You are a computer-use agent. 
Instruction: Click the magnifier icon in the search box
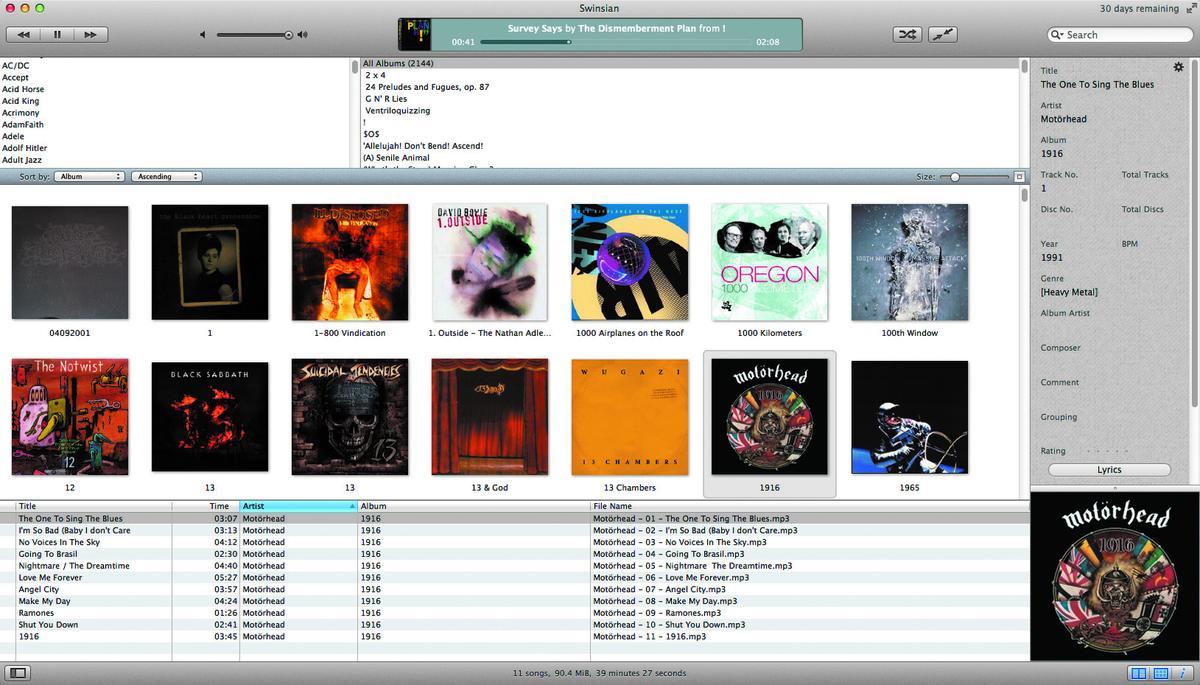[1058, 35]
